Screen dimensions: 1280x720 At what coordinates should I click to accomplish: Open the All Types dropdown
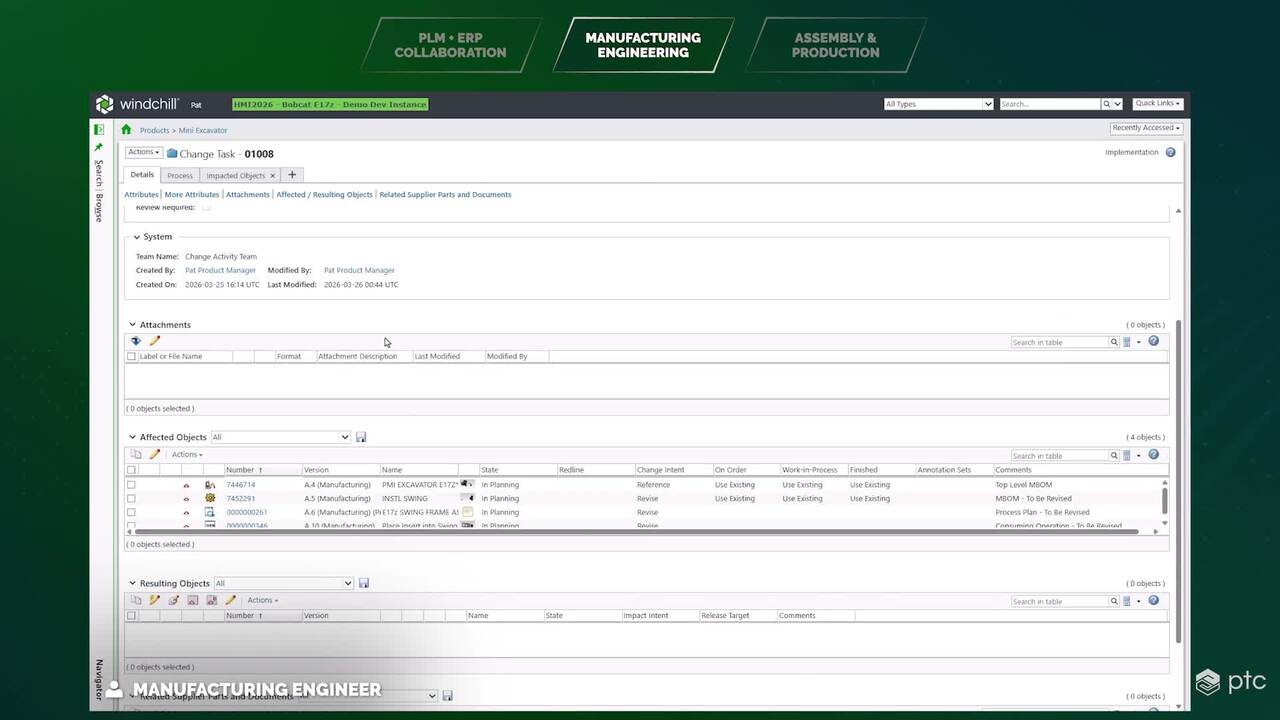click(x=938, y=104)
